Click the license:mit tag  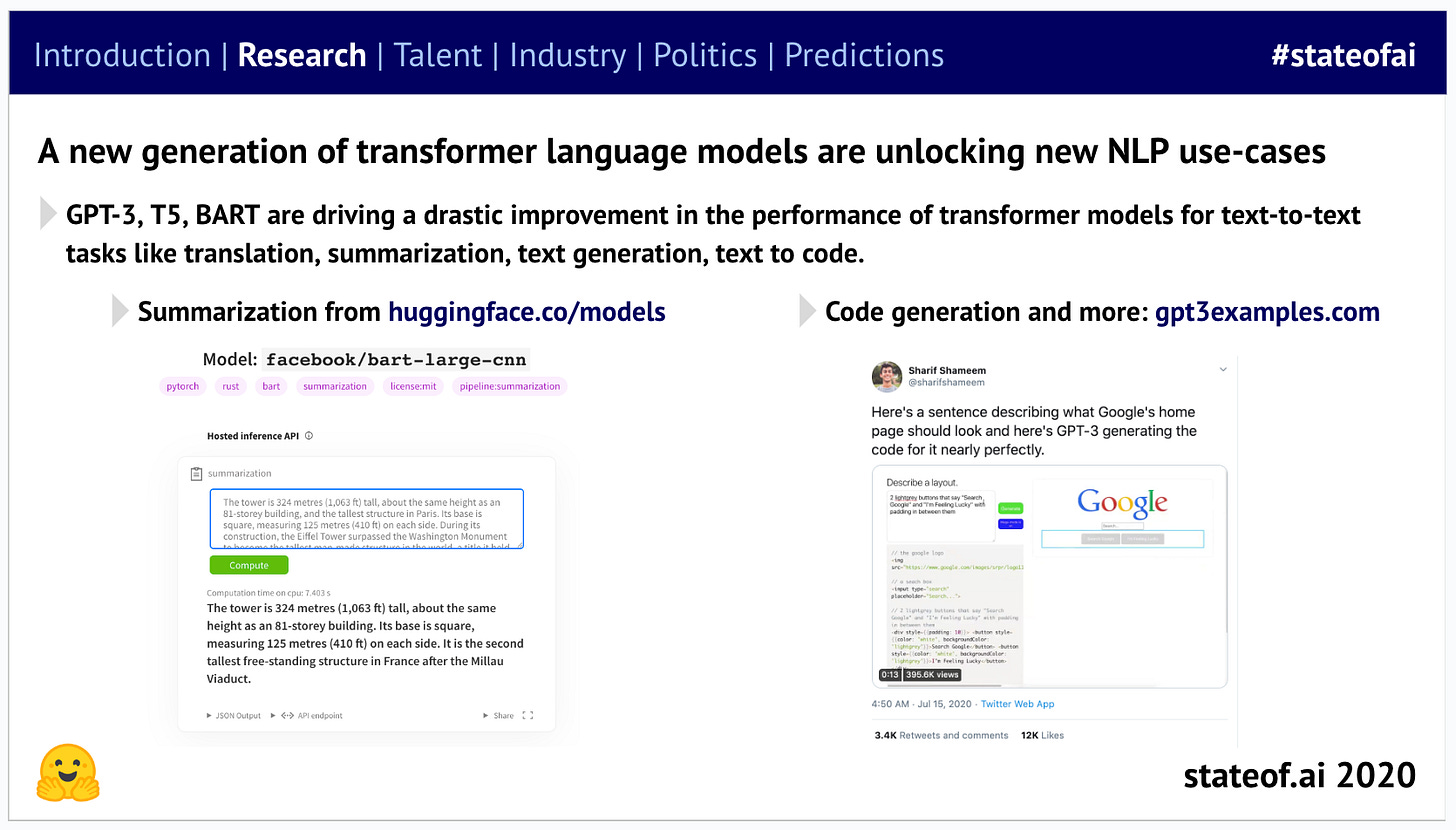(x=413, y=386)
